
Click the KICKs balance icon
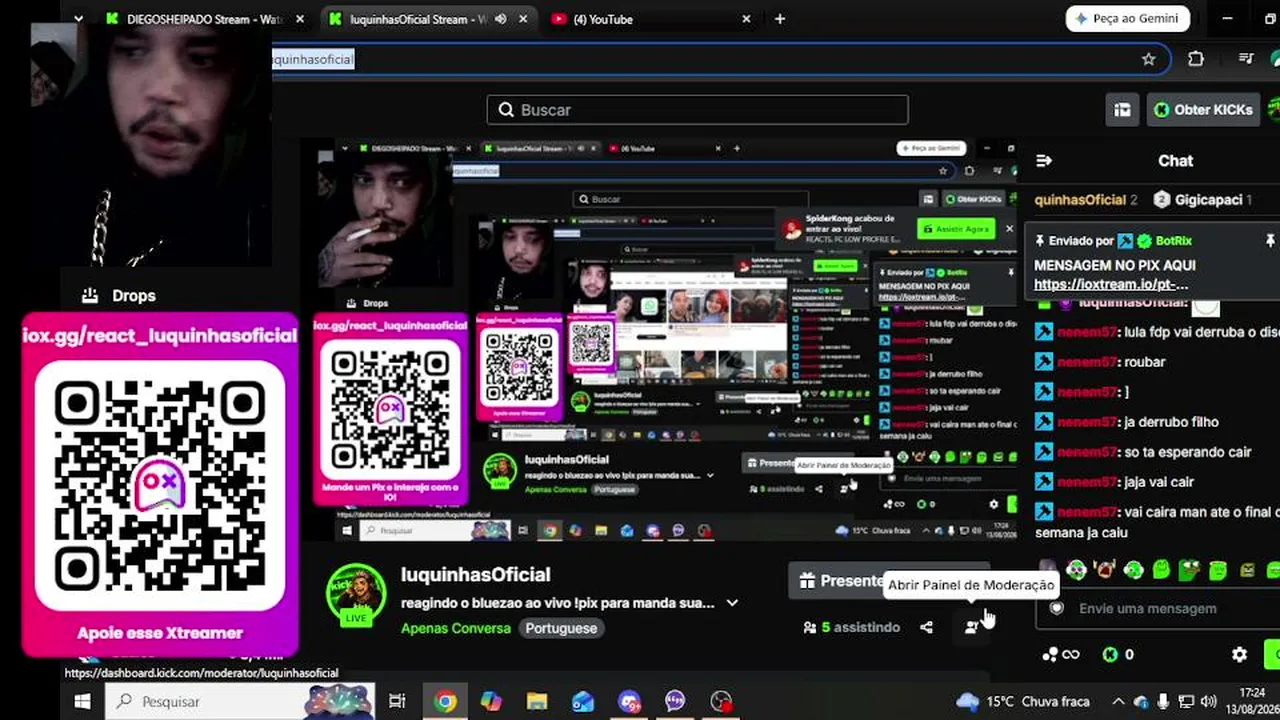1110,655
